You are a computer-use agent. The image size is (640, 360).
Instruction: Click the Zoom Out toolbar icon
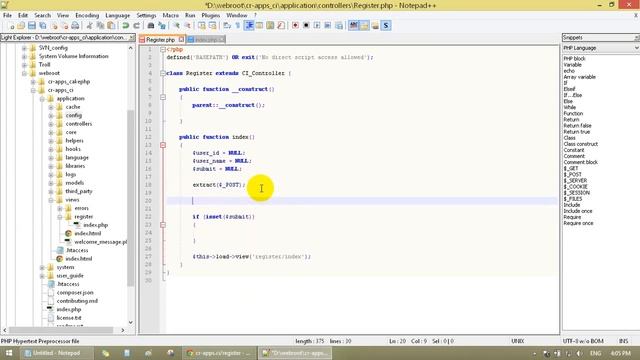tap(187, 26)
